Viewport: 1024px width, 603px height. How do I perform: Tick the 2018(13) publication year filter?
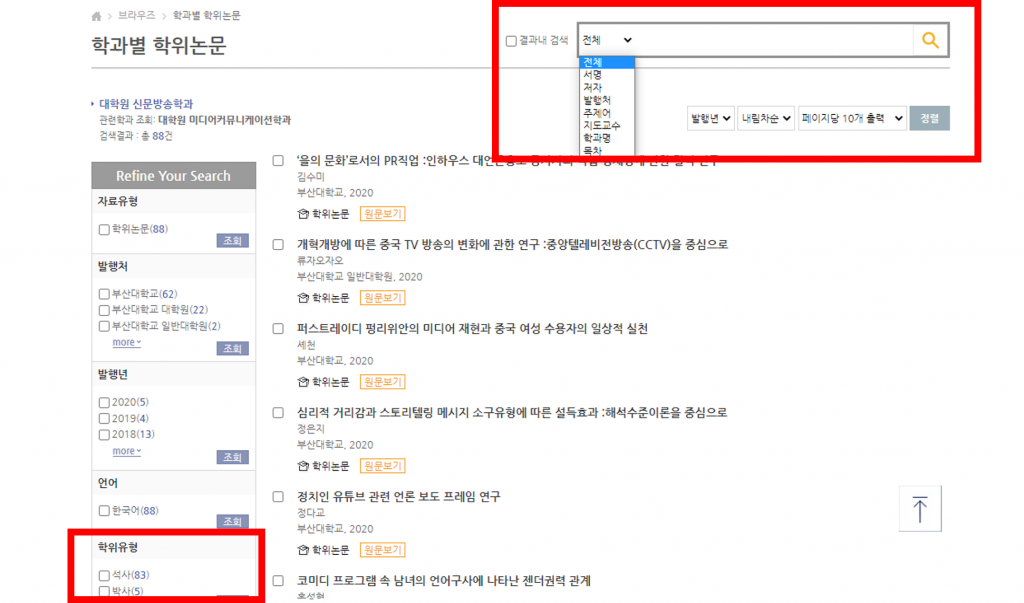[x=105, y=434]
